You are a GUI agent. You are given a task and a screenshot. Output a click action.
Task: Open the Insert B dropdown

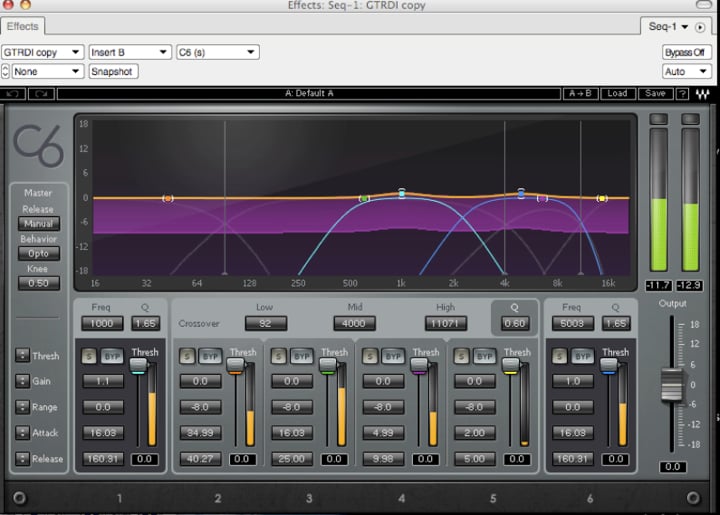point(130,52)
